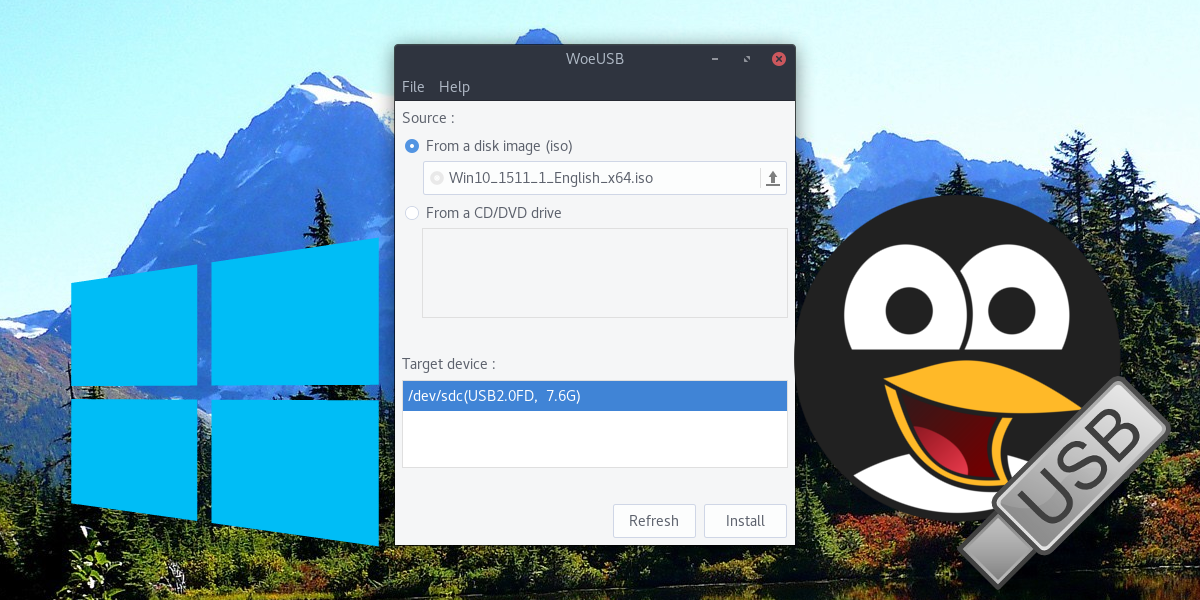Open the Help menu
Image resolution: width=1200 pixels, height=600 pixels.
[x=454, y=87]
